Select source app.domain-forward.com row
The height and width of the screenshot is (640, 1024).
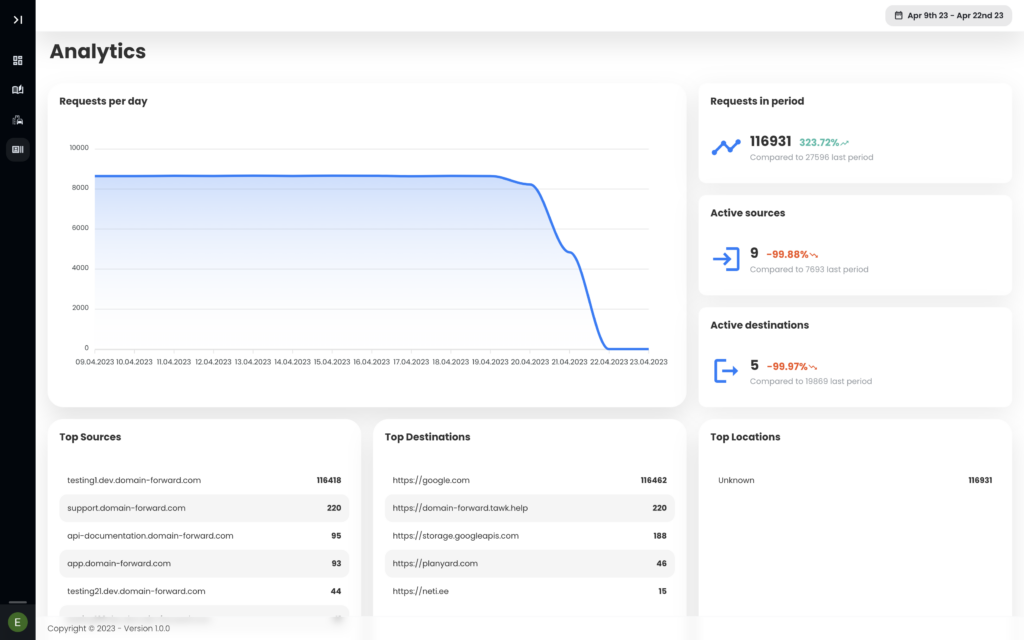pos(204,564)
